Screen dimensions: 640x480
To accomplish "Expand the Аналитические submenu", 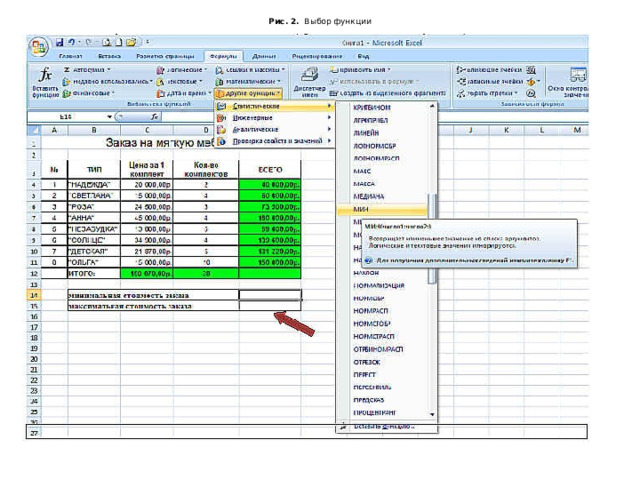I will [x=275, y=129].
